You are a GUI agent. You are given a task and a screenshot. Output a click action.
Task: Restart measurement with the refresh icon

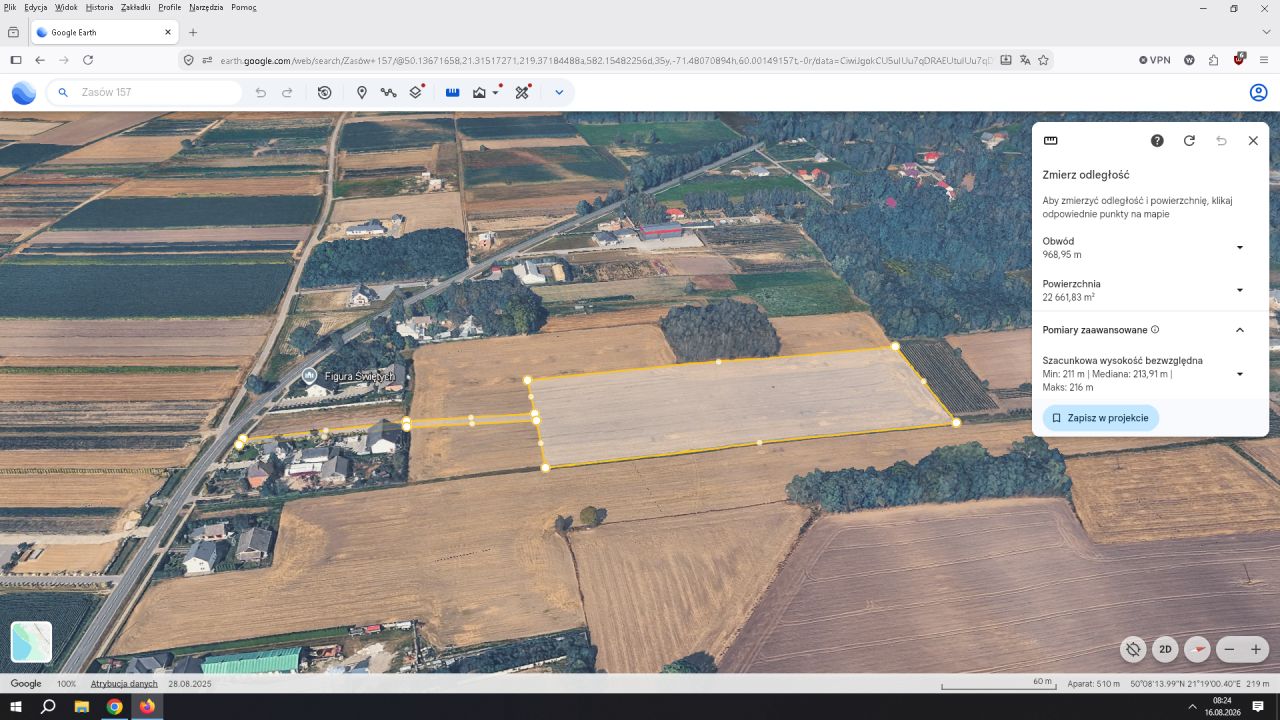(x=1189, y=141)
